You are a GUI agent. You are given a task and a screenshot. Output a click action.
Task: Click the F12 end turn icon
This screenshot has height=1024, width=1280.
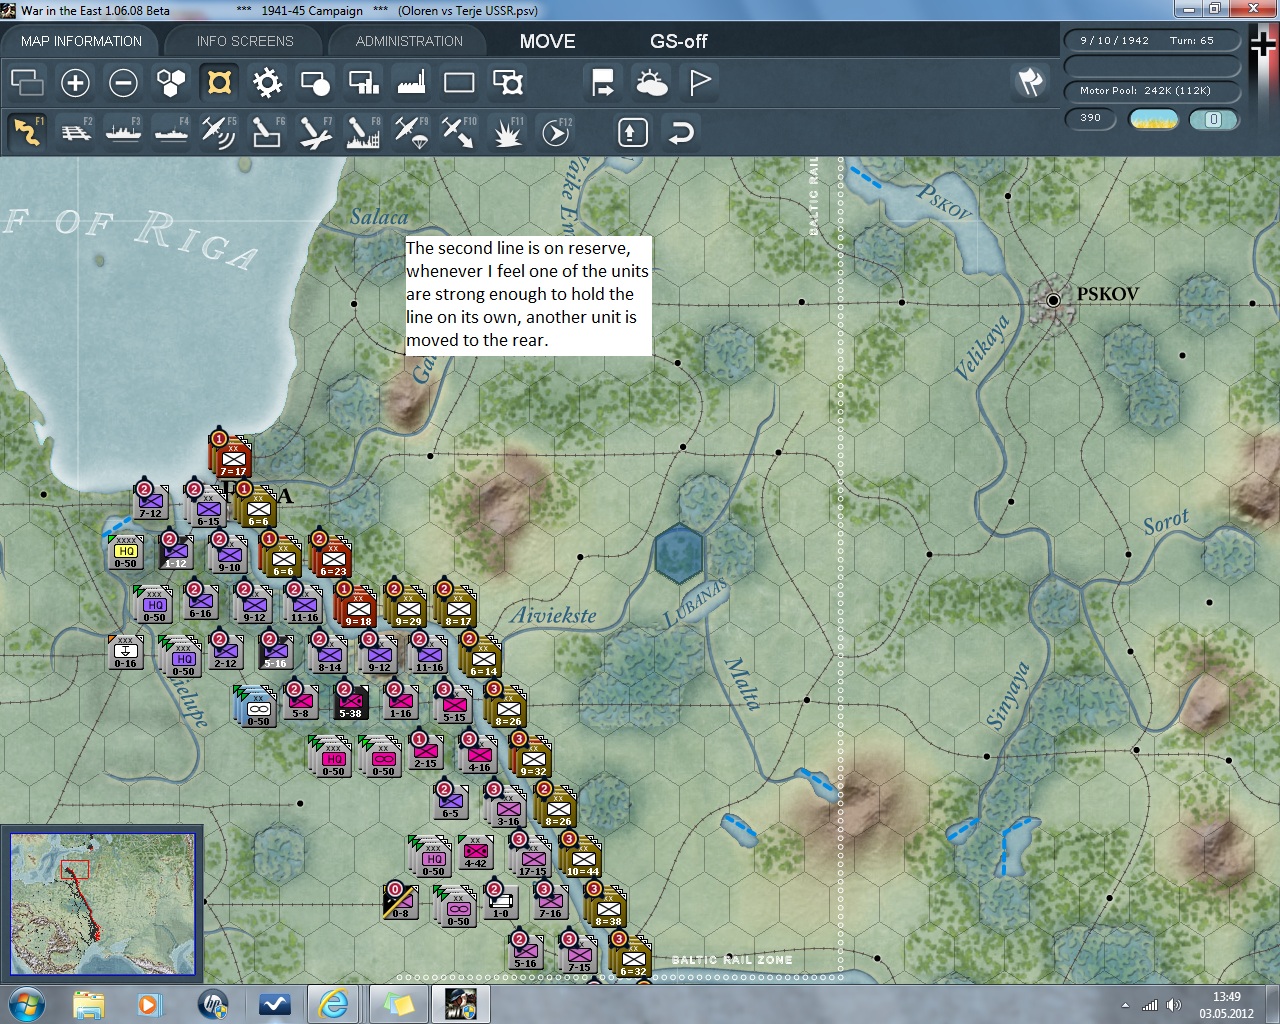[x=556, y=132]
